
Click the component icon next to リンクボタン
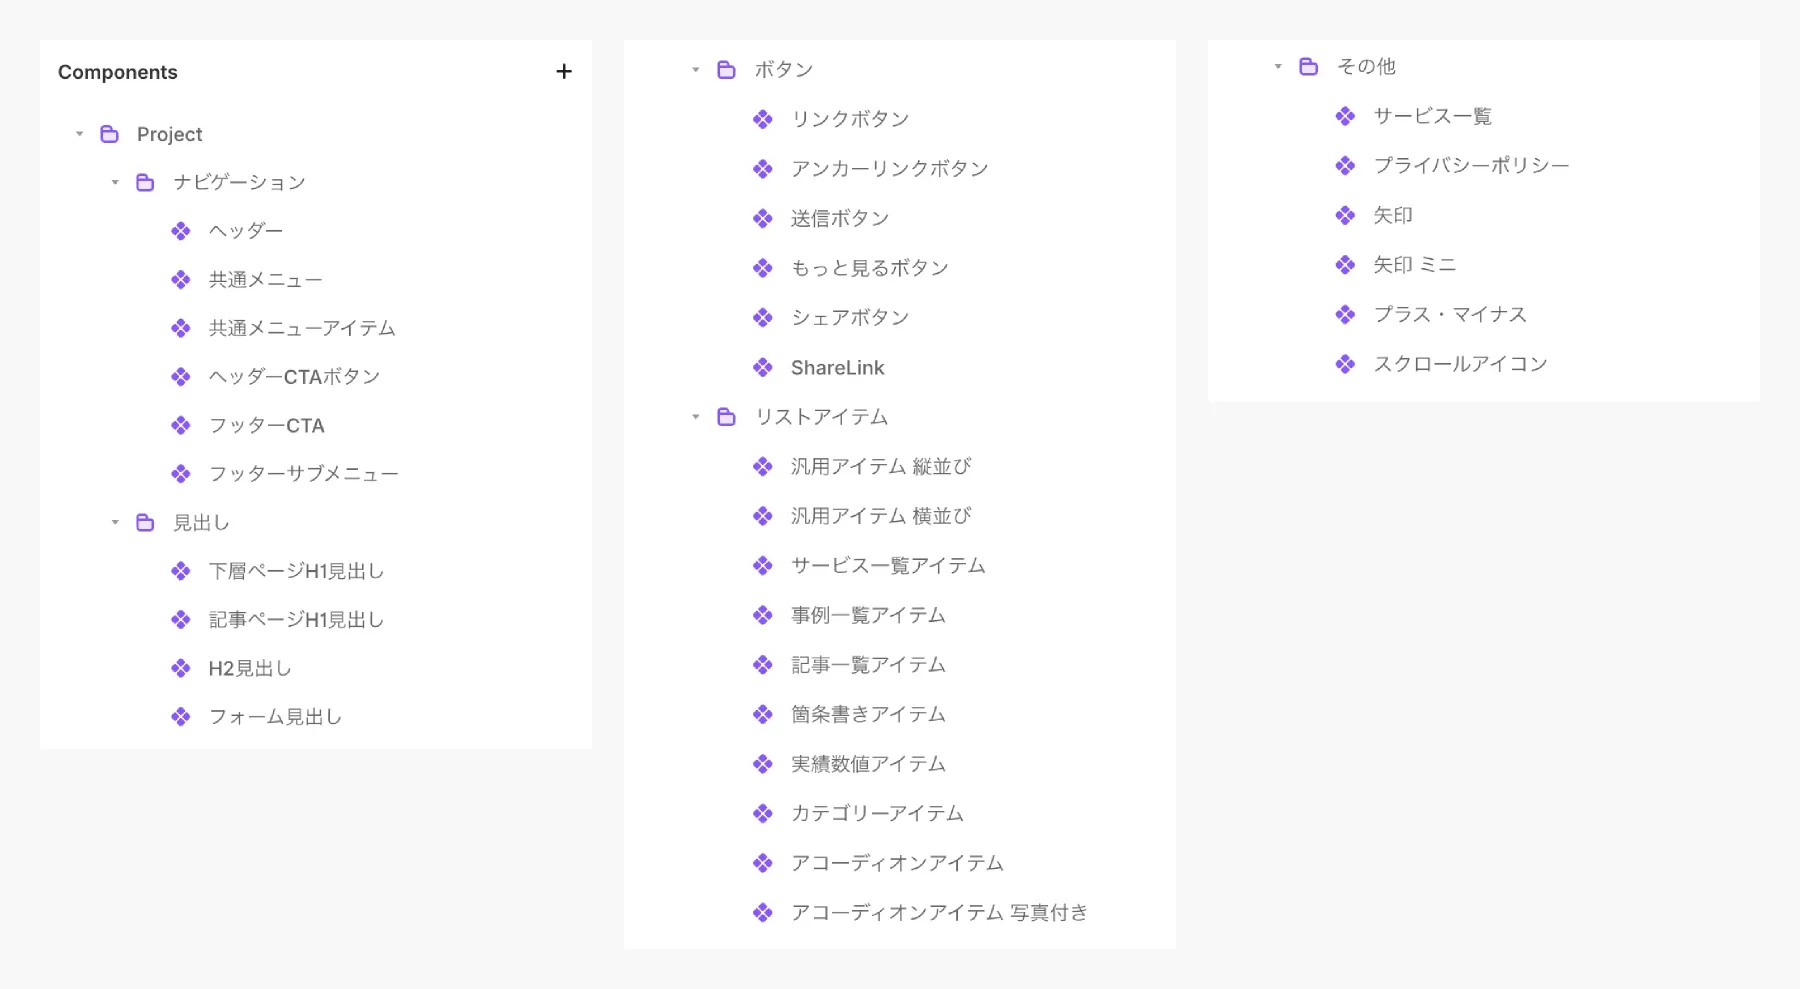[762, 118]
